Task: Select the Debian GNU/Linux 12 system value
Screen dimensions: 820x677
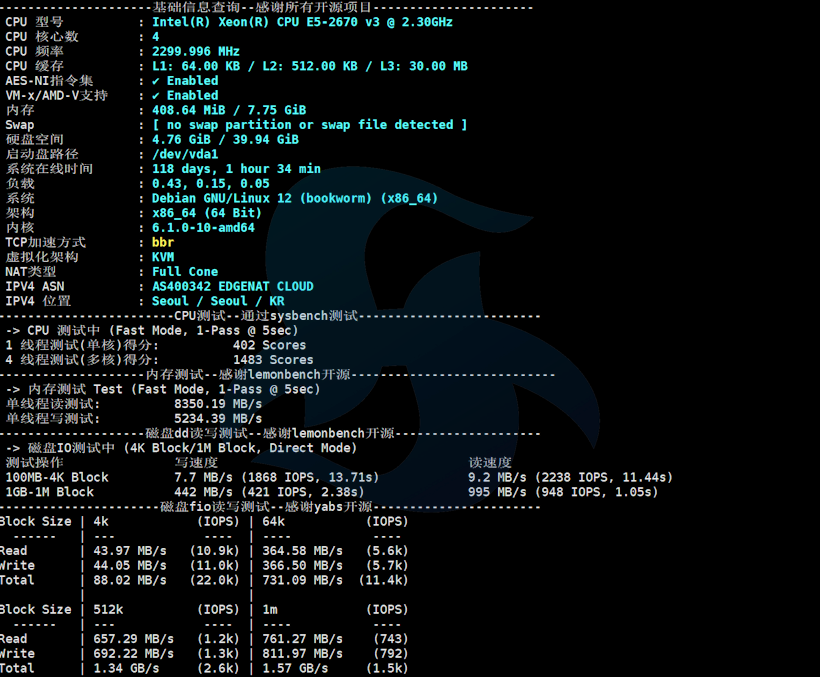Action: tap(295, 198)
